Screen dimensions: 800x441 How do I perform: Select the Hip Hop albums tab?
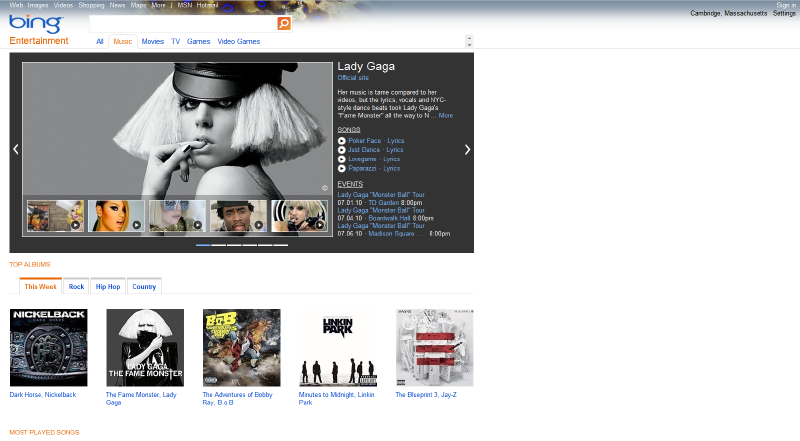point(108,286)
